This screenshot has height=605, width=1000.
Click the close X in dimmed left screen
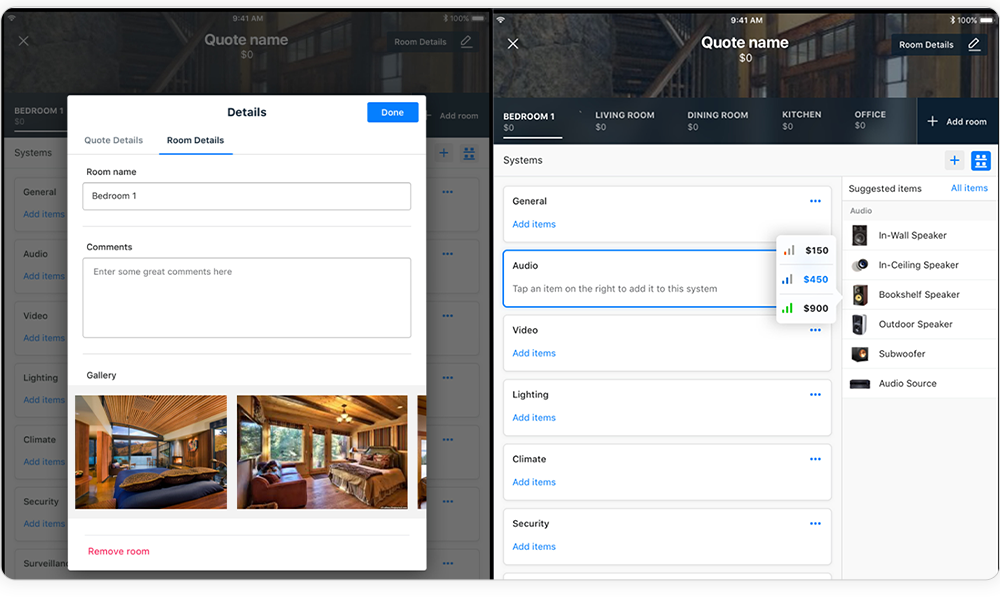[24, 41]
